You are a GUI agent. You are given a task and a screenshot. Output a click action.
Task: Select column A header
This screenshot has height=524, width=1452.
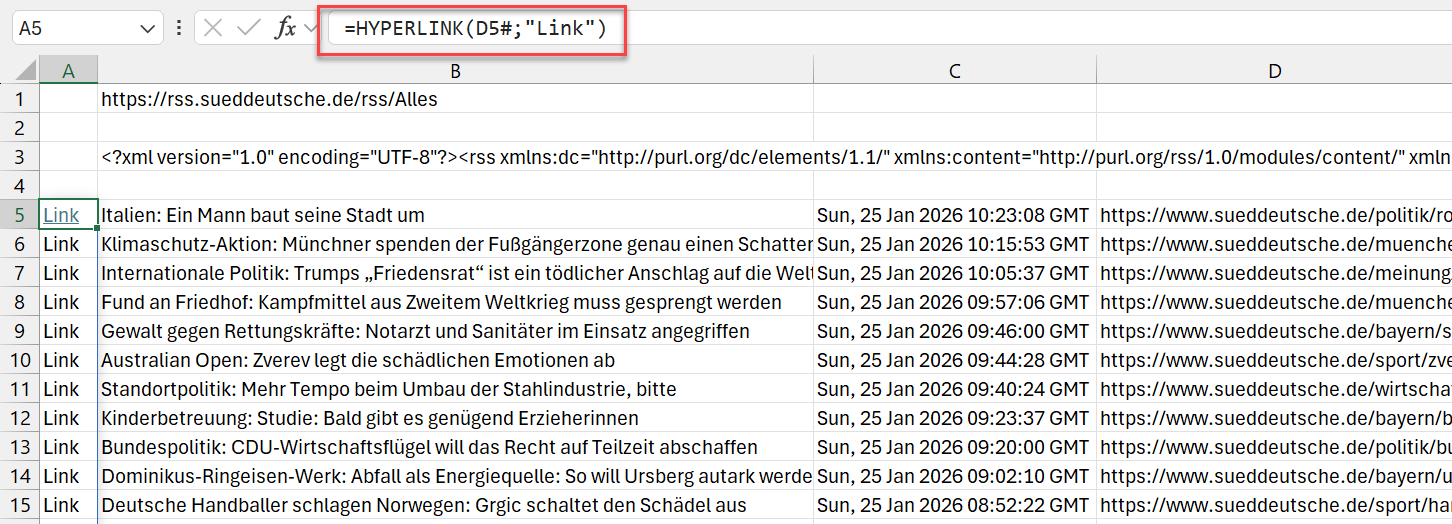68,71
